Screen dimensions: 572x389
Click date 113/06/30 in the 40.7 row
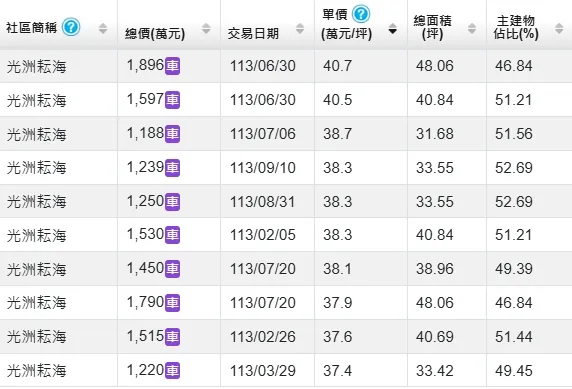(263, 66)
